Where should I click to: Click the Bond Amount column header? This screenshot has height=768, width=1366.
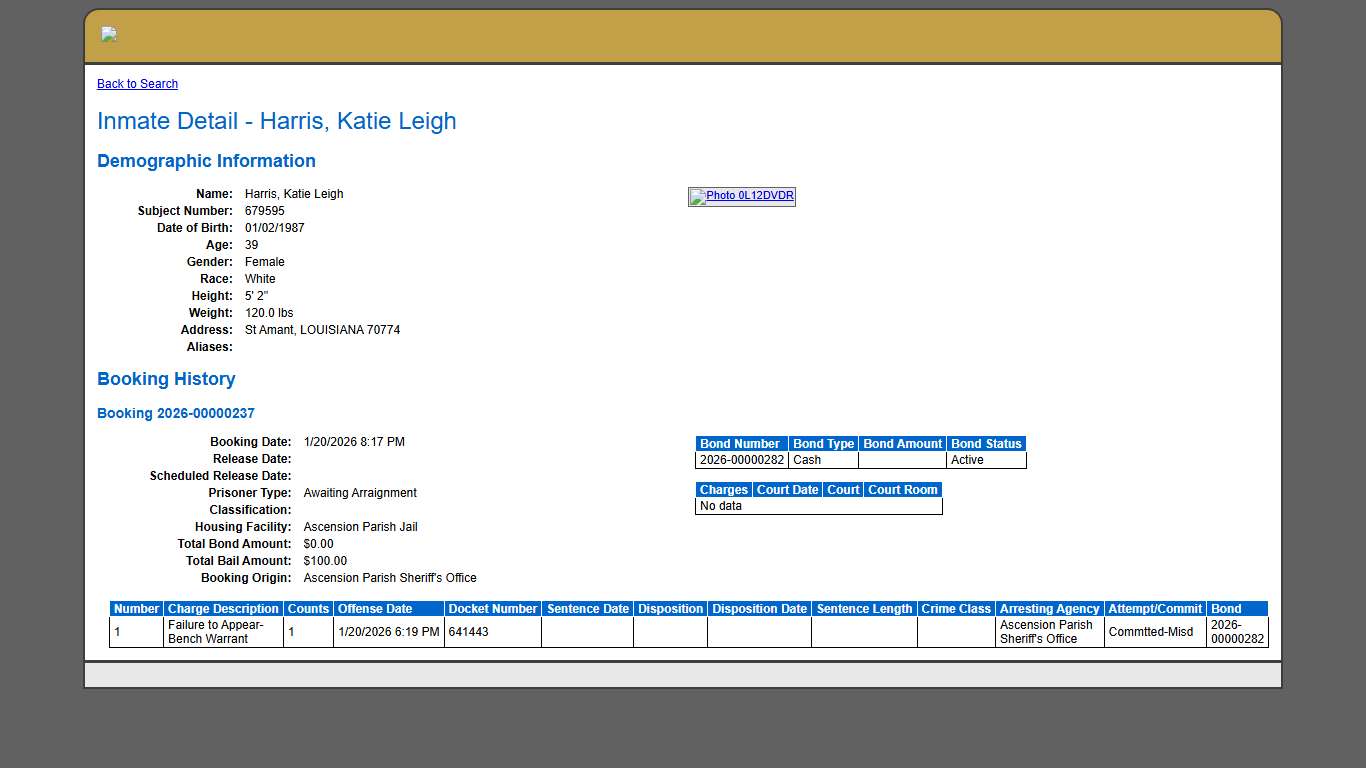tap(902, 444)
